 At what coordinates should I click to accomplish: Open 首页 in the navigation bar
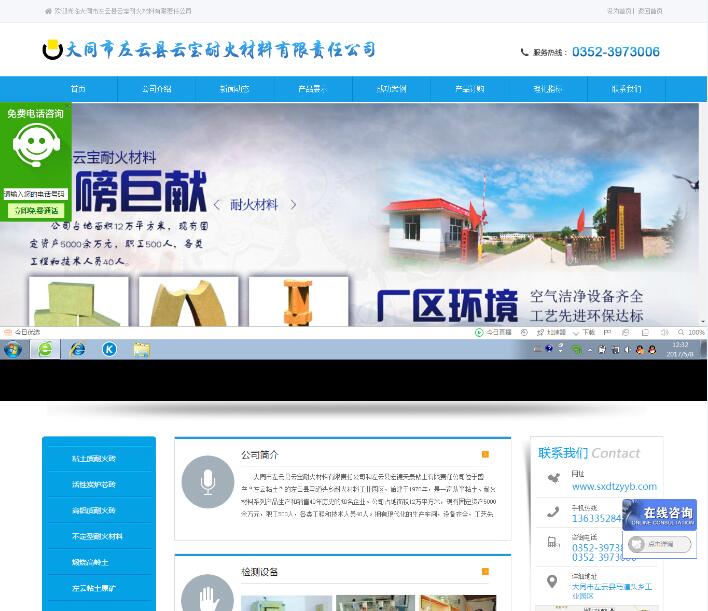(78, 89)
